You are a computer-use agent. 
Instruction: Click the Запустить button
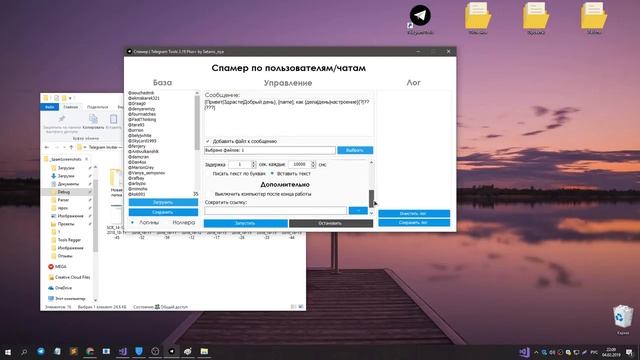[x=246, y=223]
